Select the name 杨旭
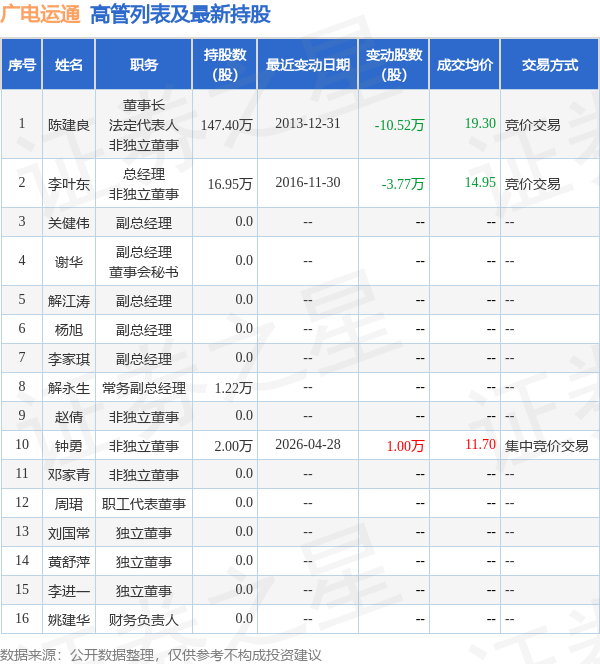600x664 pixels. (69, 329)
